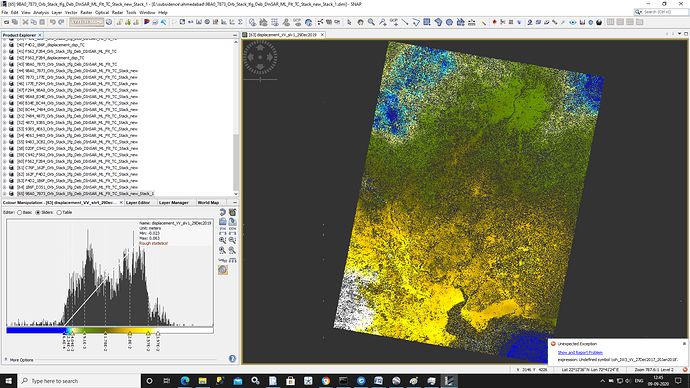Click Log scale display icon
The image size is (690, 388).
coord(223,260)
